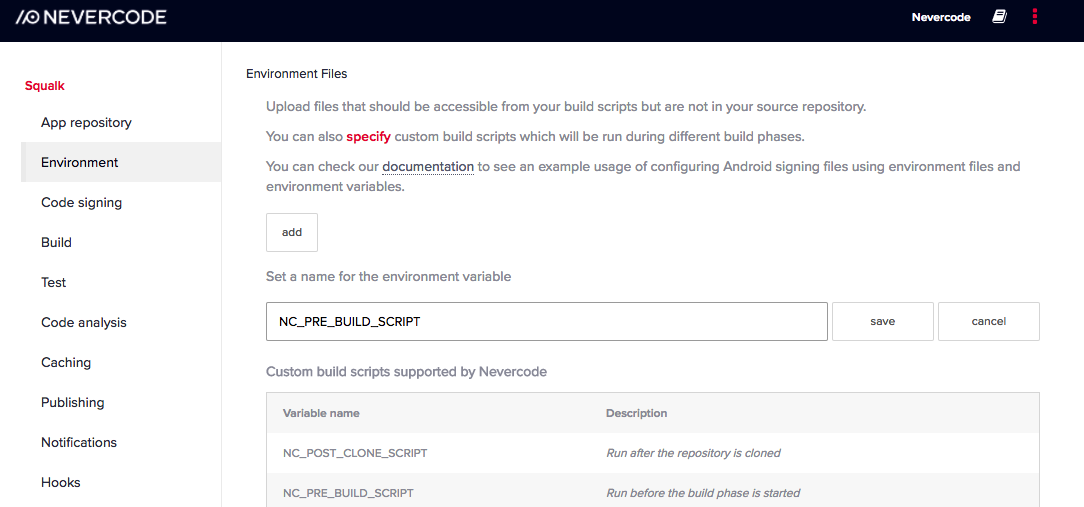Click the 'Environment Files' heading
This screenshot has height=507, width=1084.
coord(297,73)
